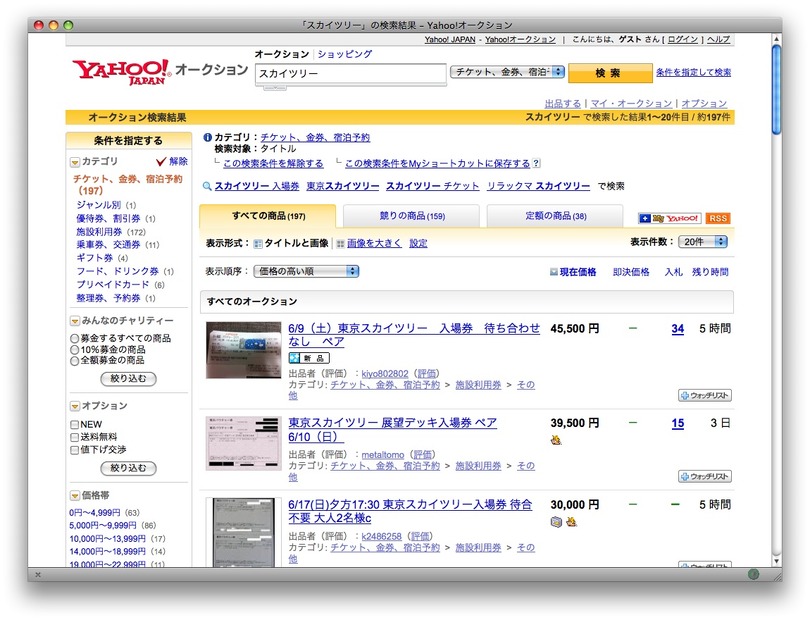Filter by 0円〜4,999円 price range

pyautogui.click(x=95, y=513)
